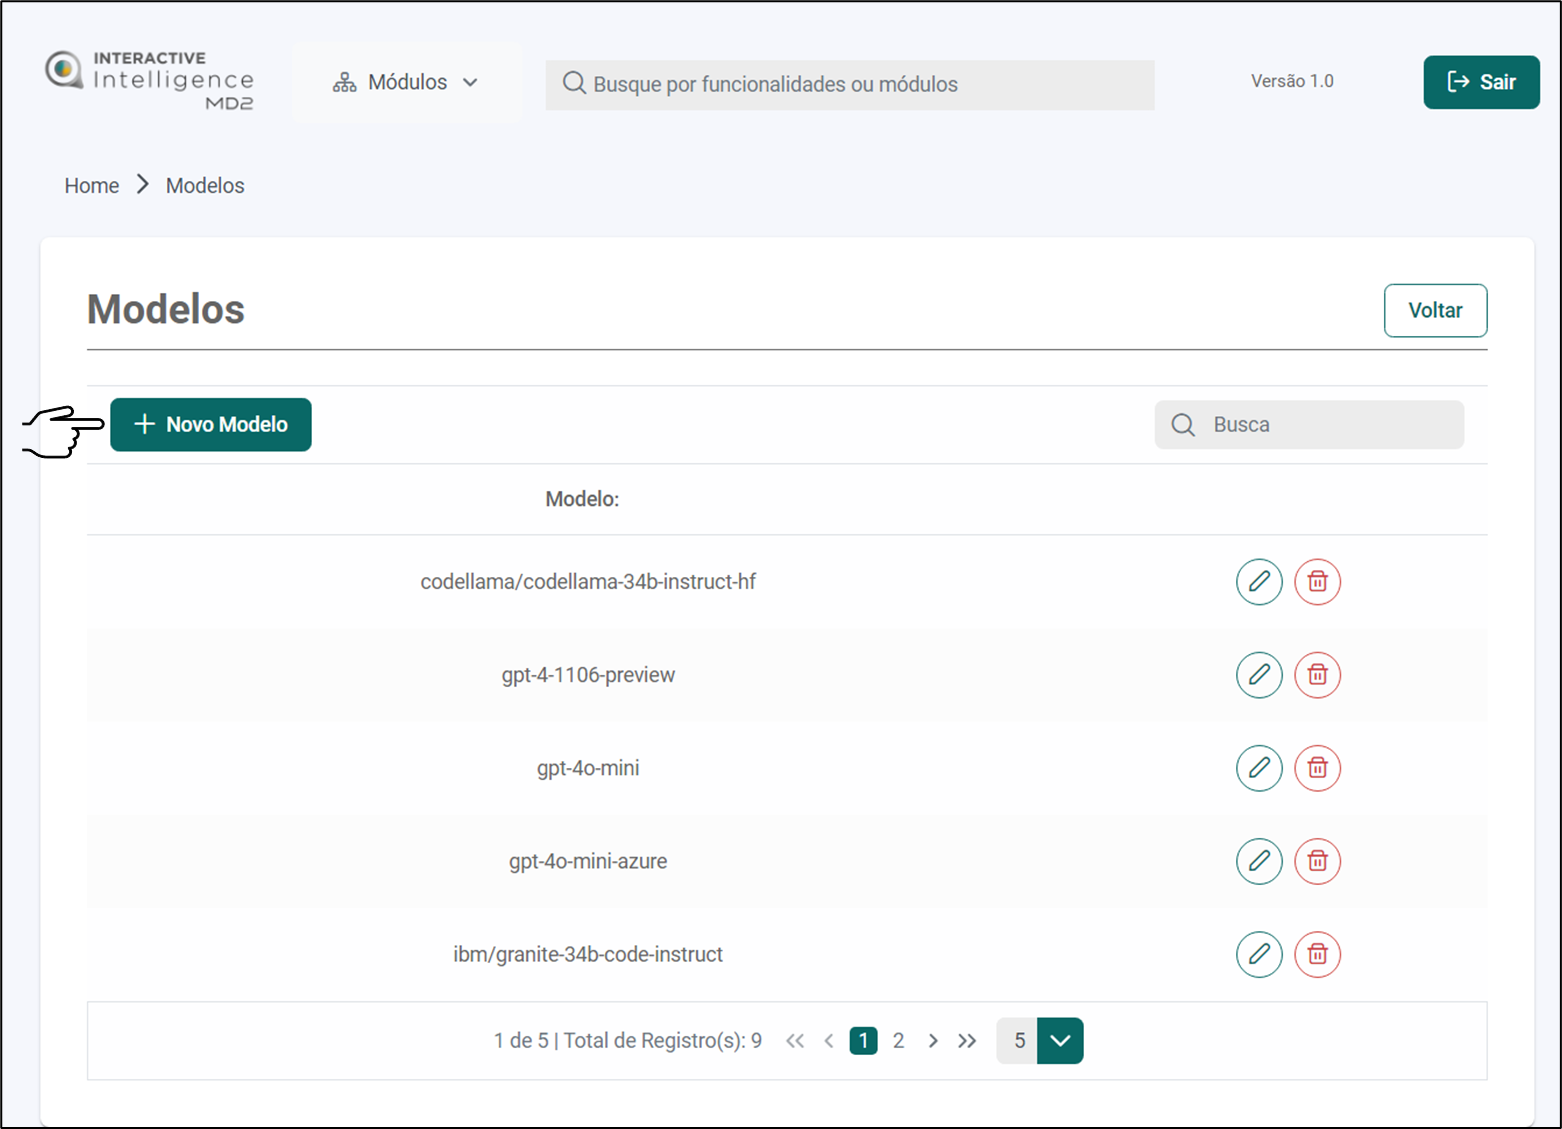Jump to the last page of models
The image size is (1562, 1129).
(x=967, y=1041)
